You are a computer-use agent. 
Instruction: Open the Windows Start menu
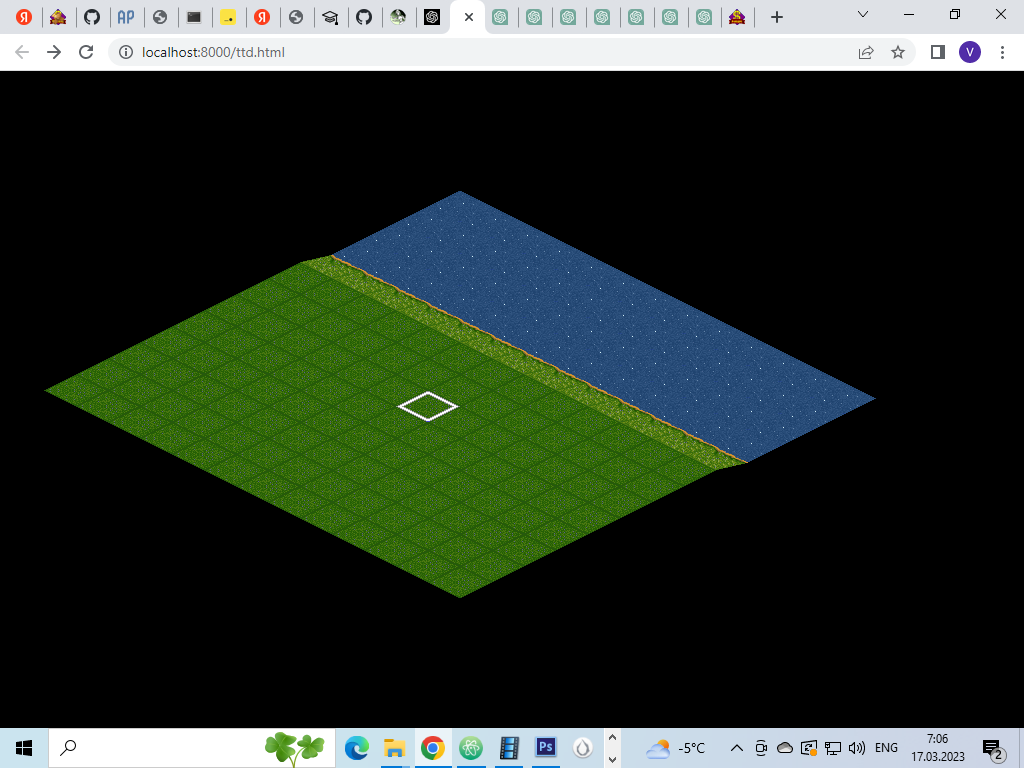[x=24, y=748]
